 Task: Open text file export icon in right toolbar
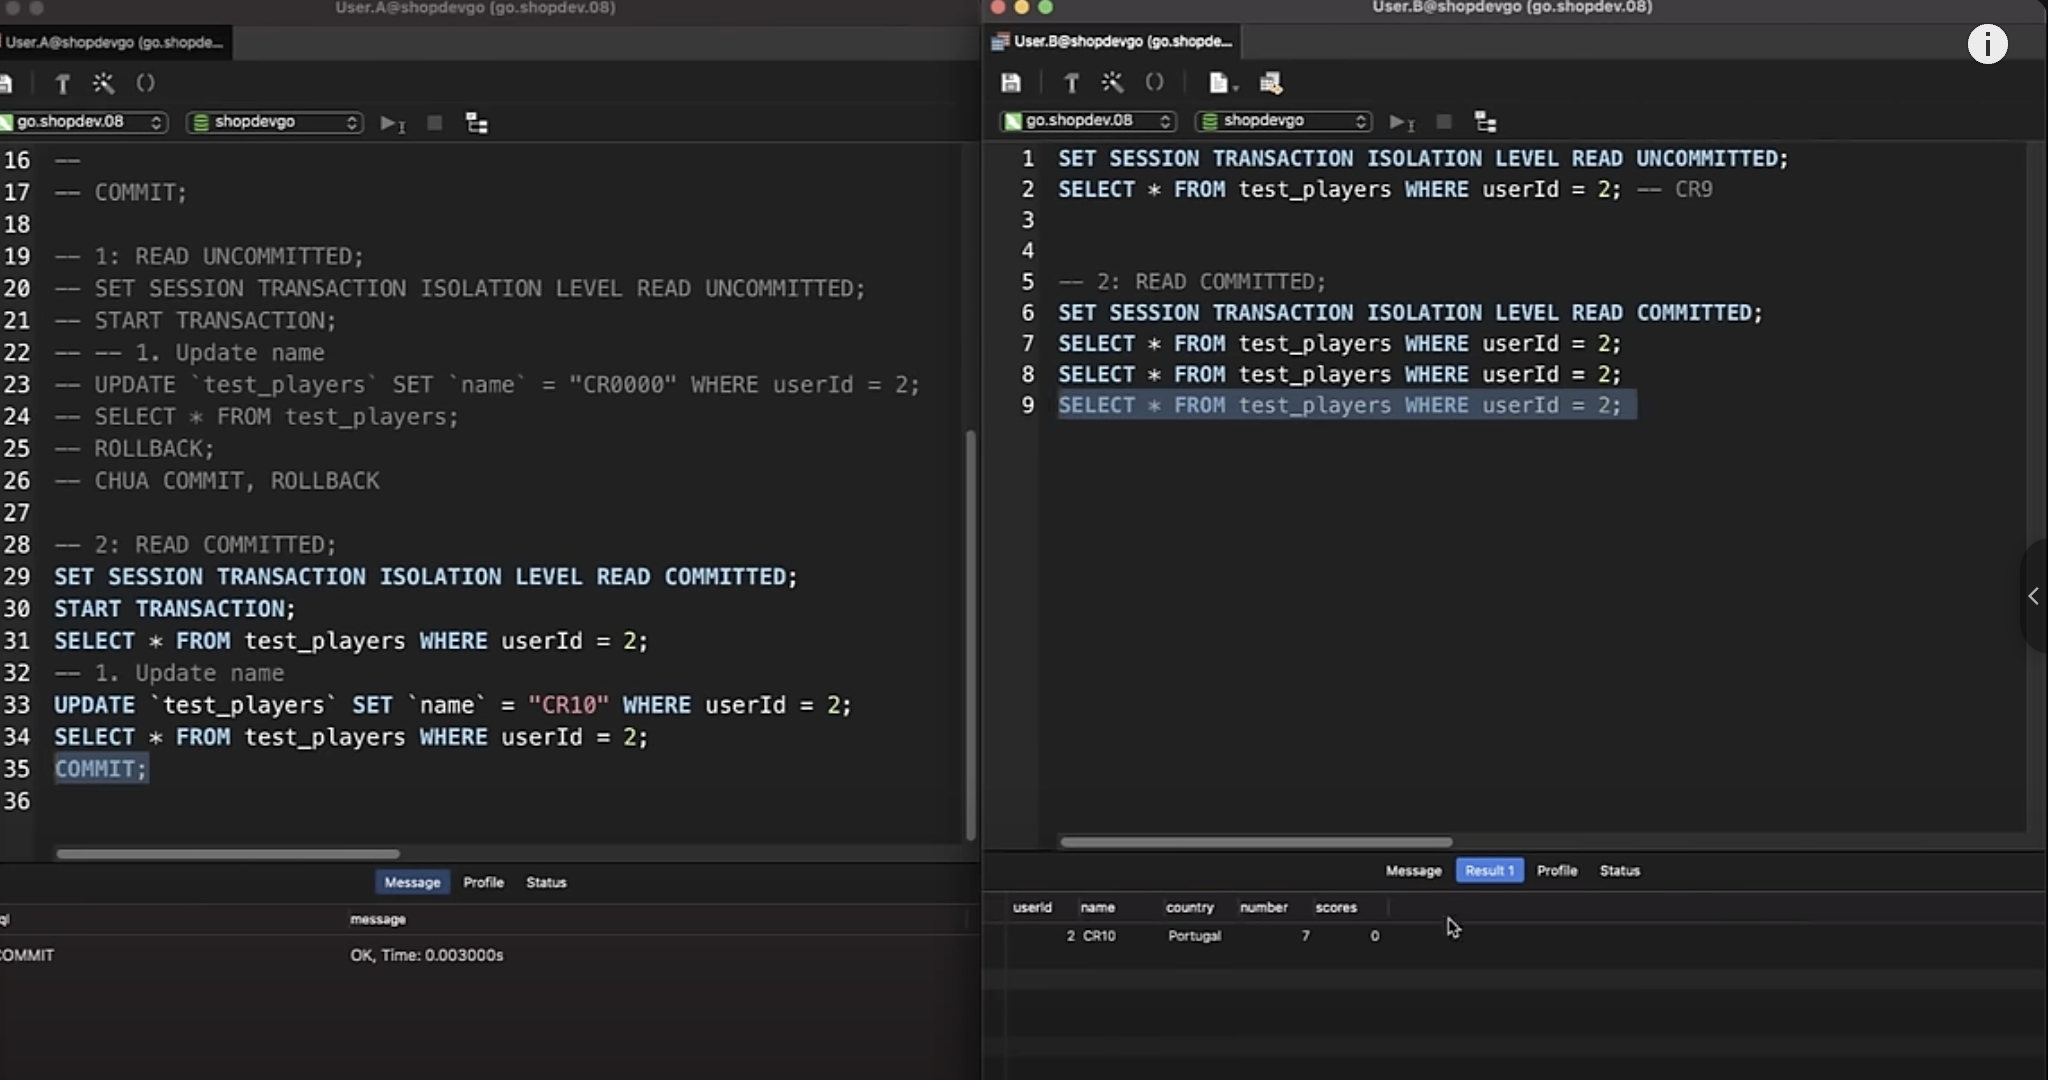[1220, 83]
